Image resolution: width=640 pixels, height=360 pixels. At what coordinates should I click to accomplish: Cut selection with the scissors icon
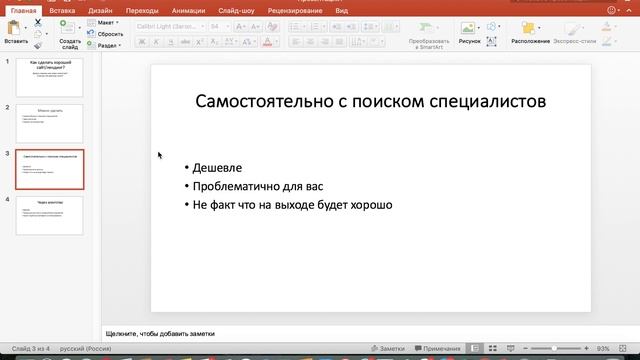pos(38,22)
